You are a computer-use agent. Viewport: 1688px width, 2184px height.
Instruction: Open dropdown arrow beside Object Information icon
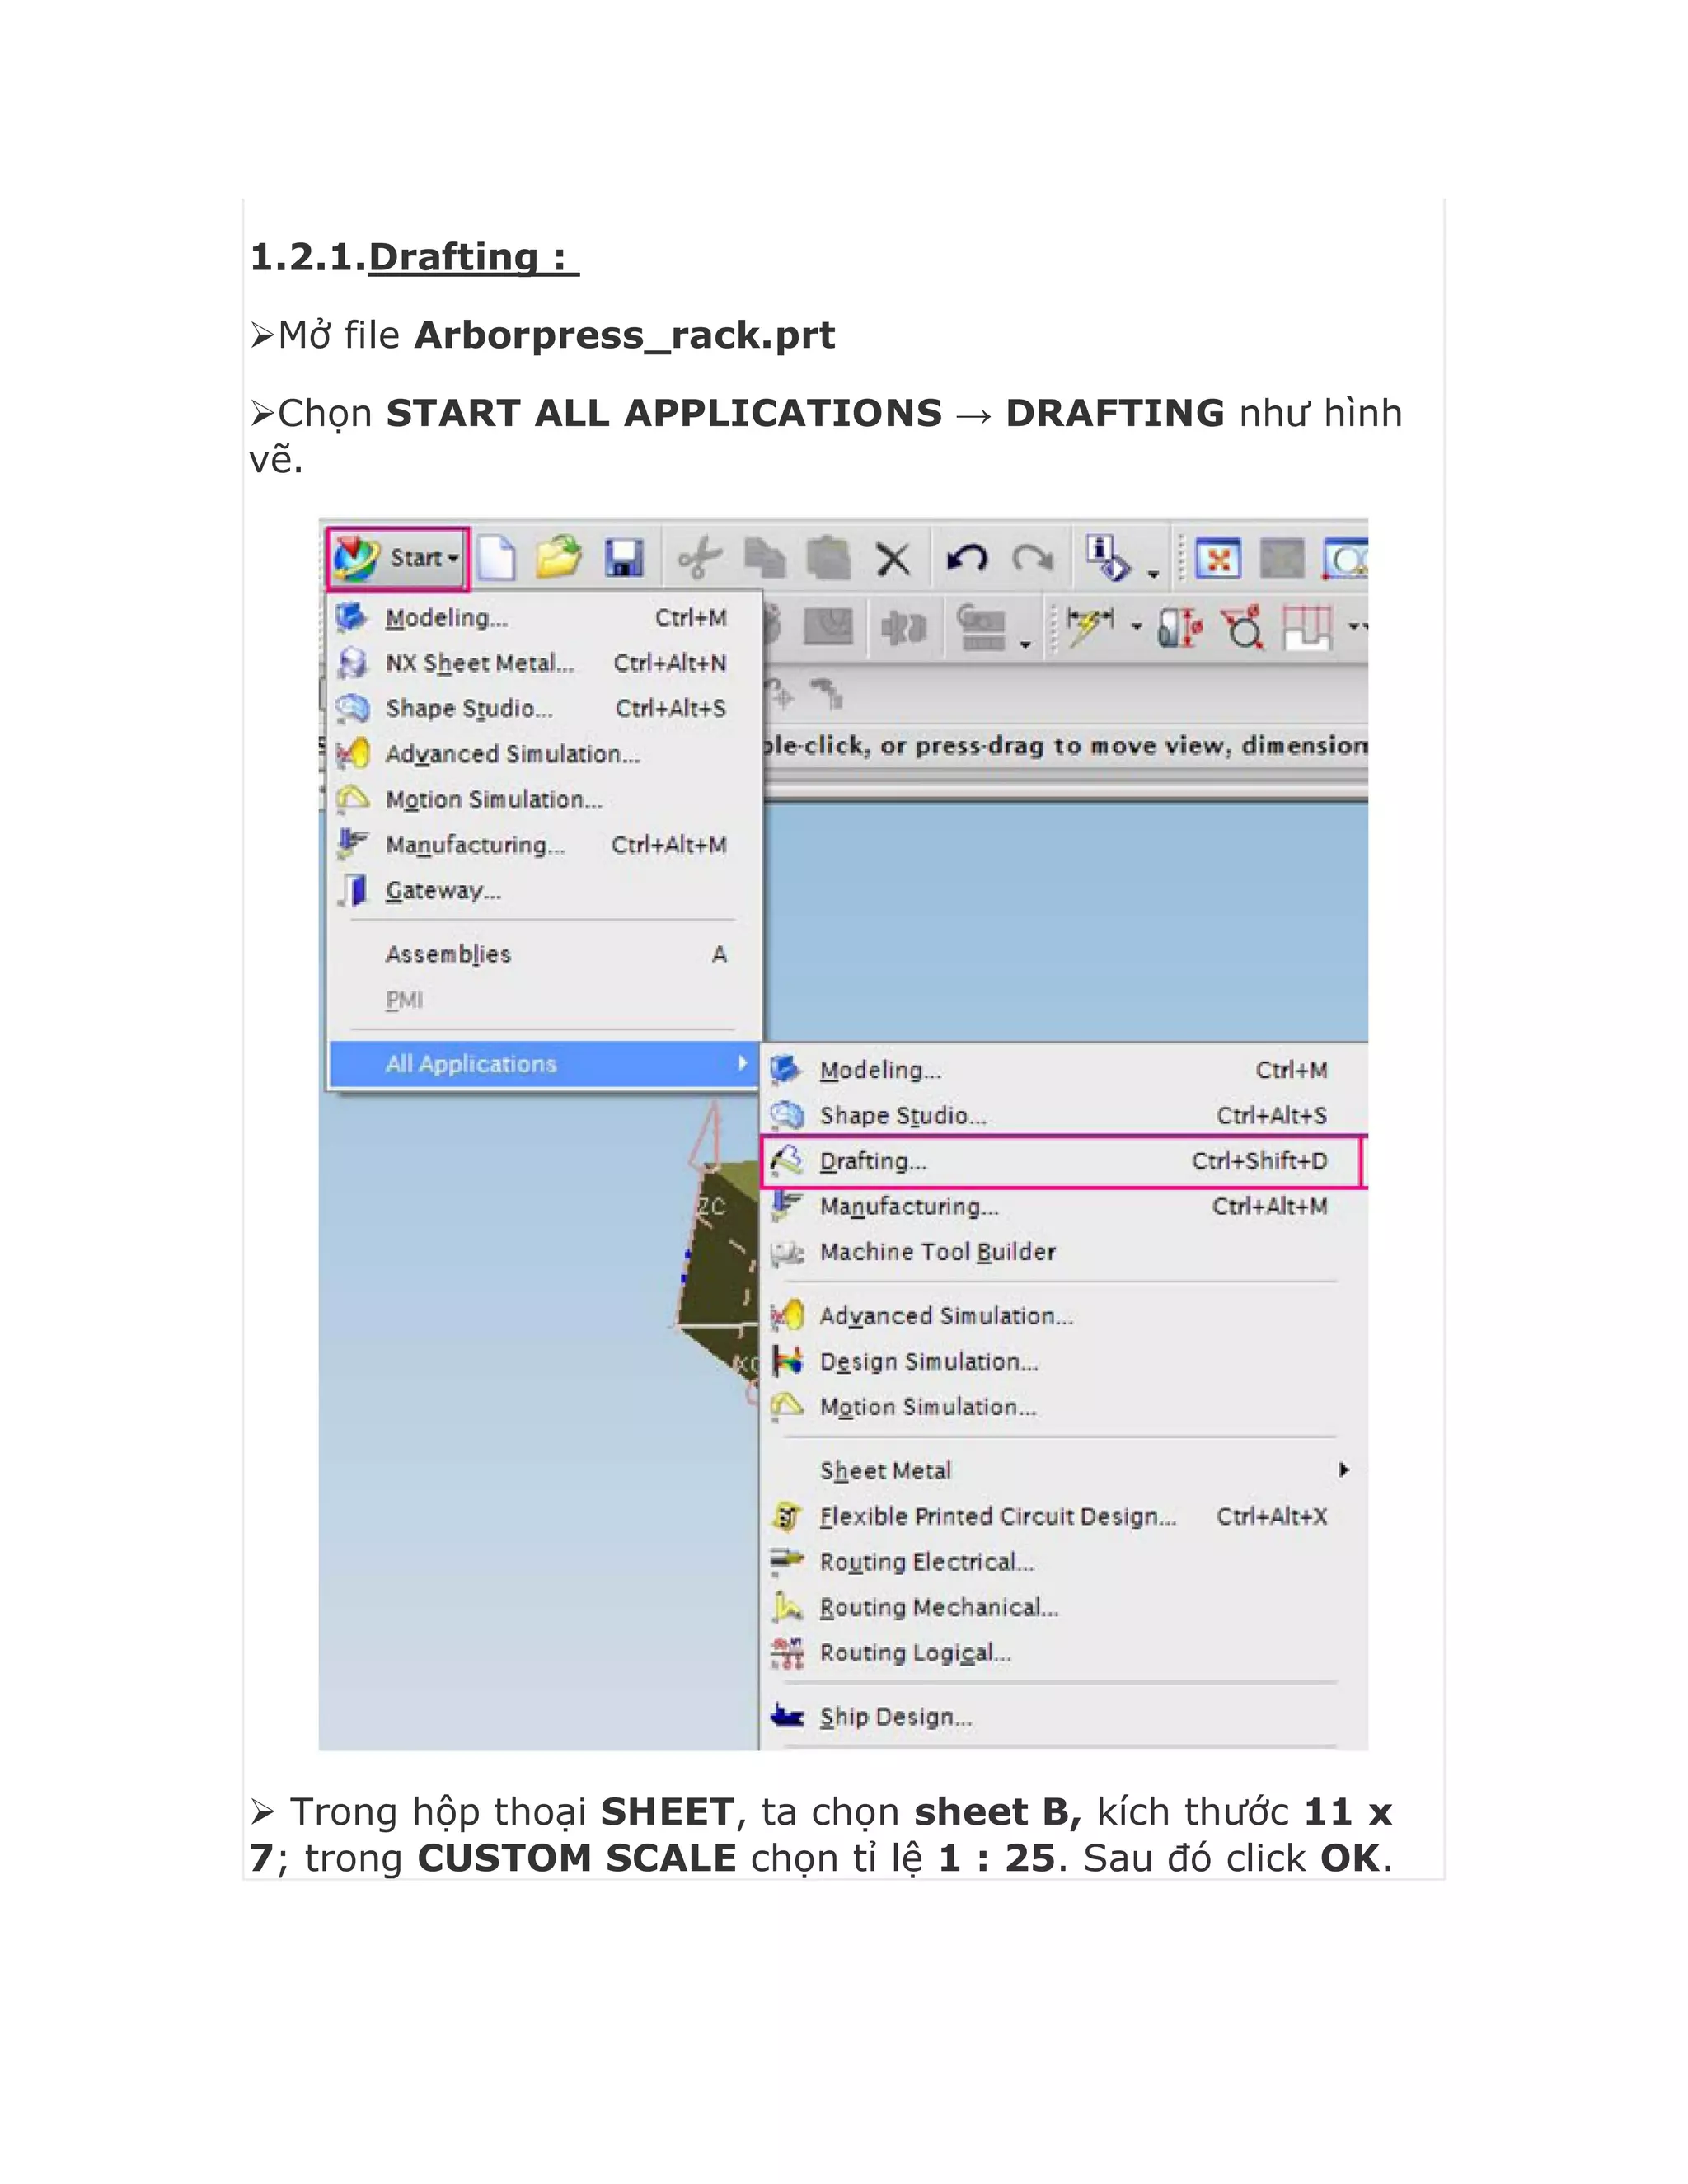[x=1153, y=574]
